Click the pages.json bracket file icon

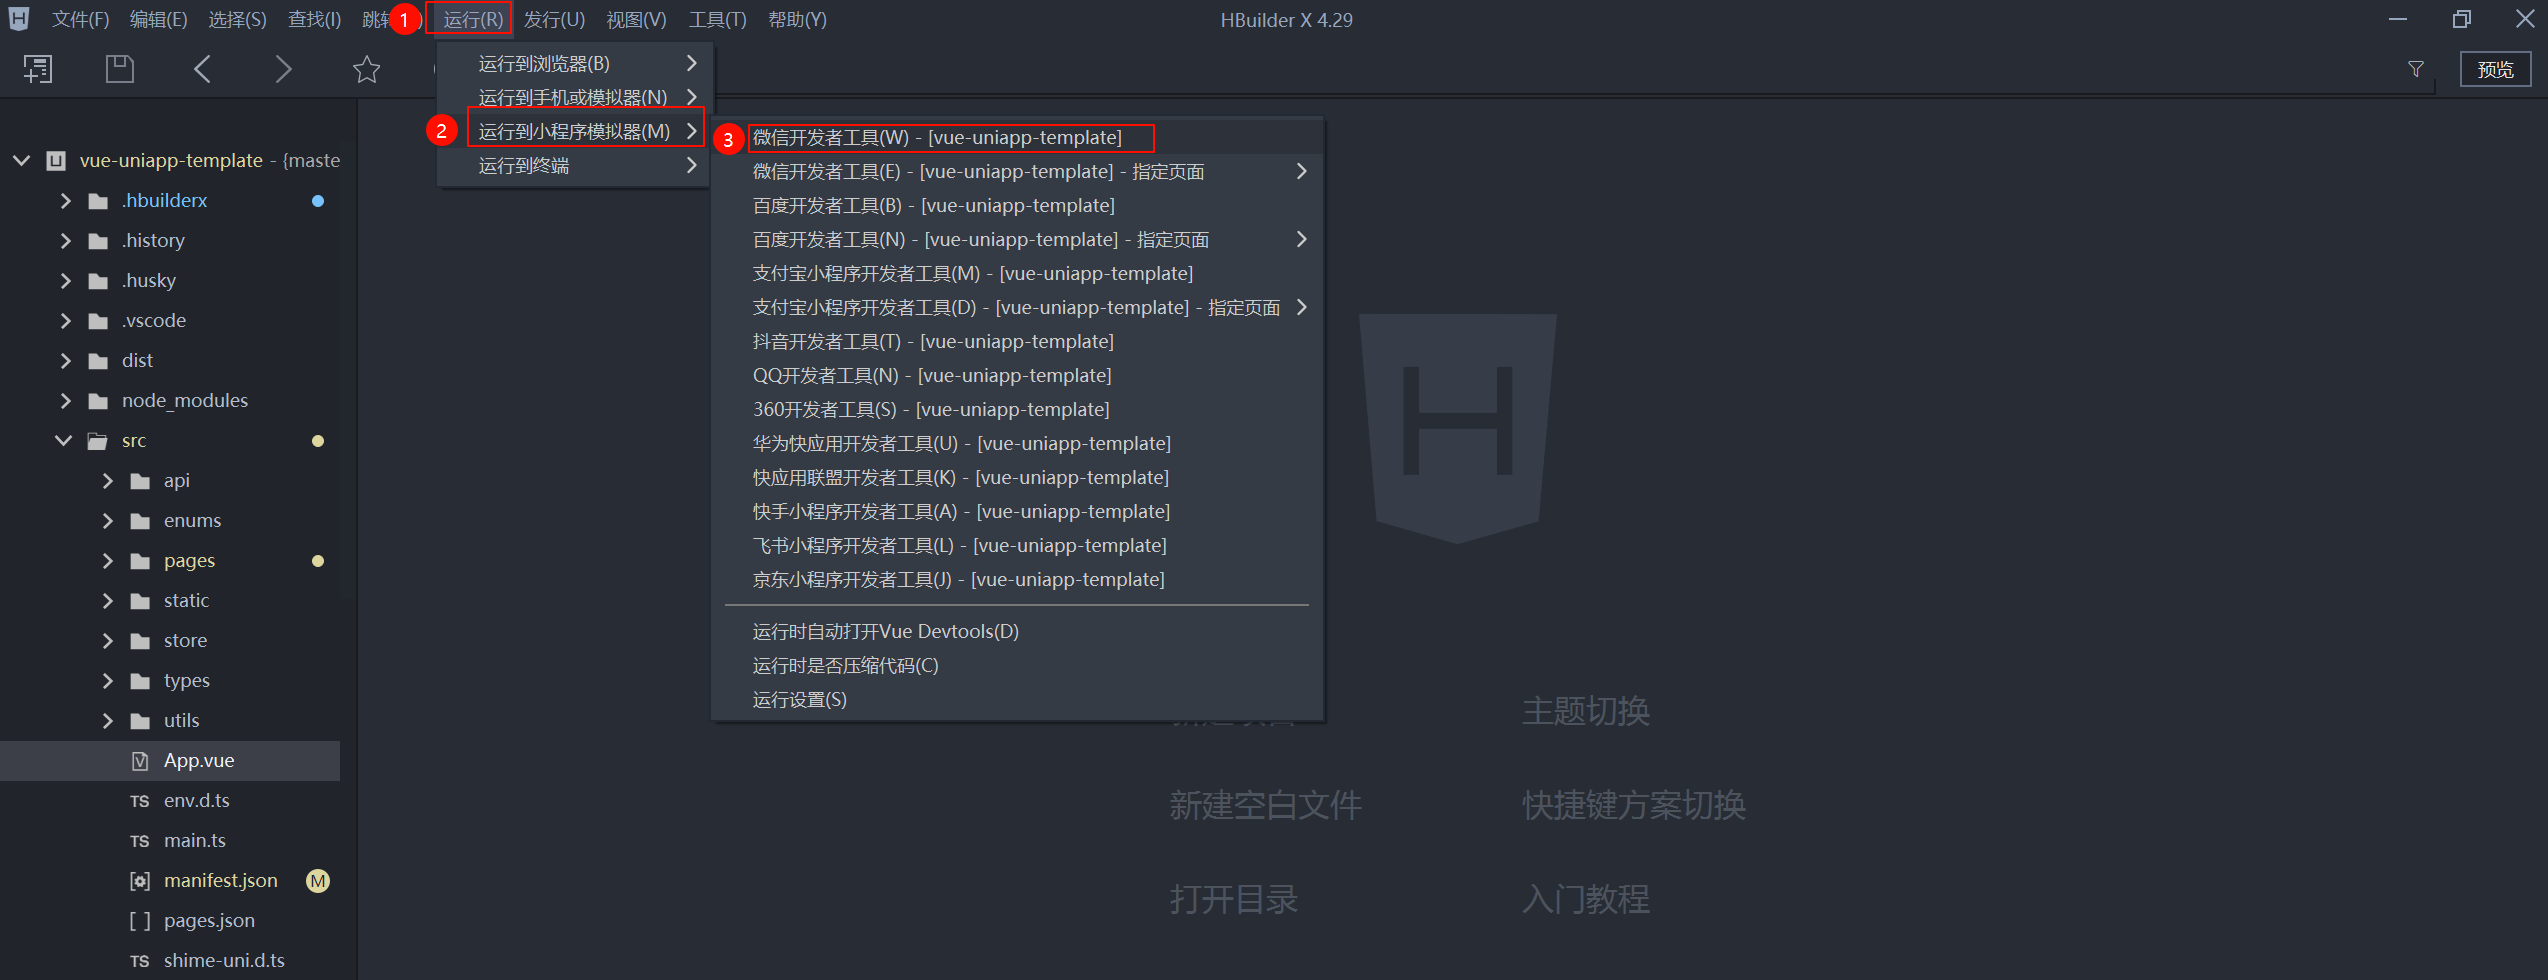click(140, 921)
